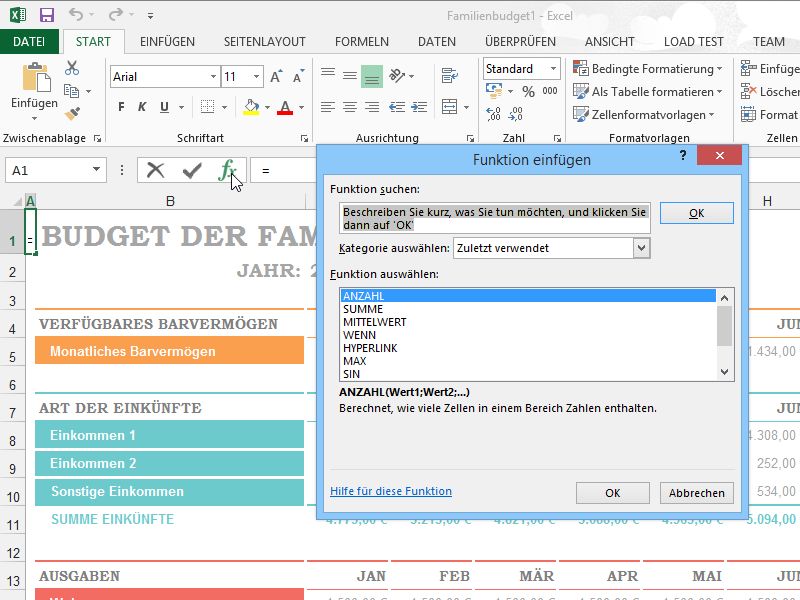Click the Copy icon in Zwischenablage

pyautogui.click(x=71, y=91)
